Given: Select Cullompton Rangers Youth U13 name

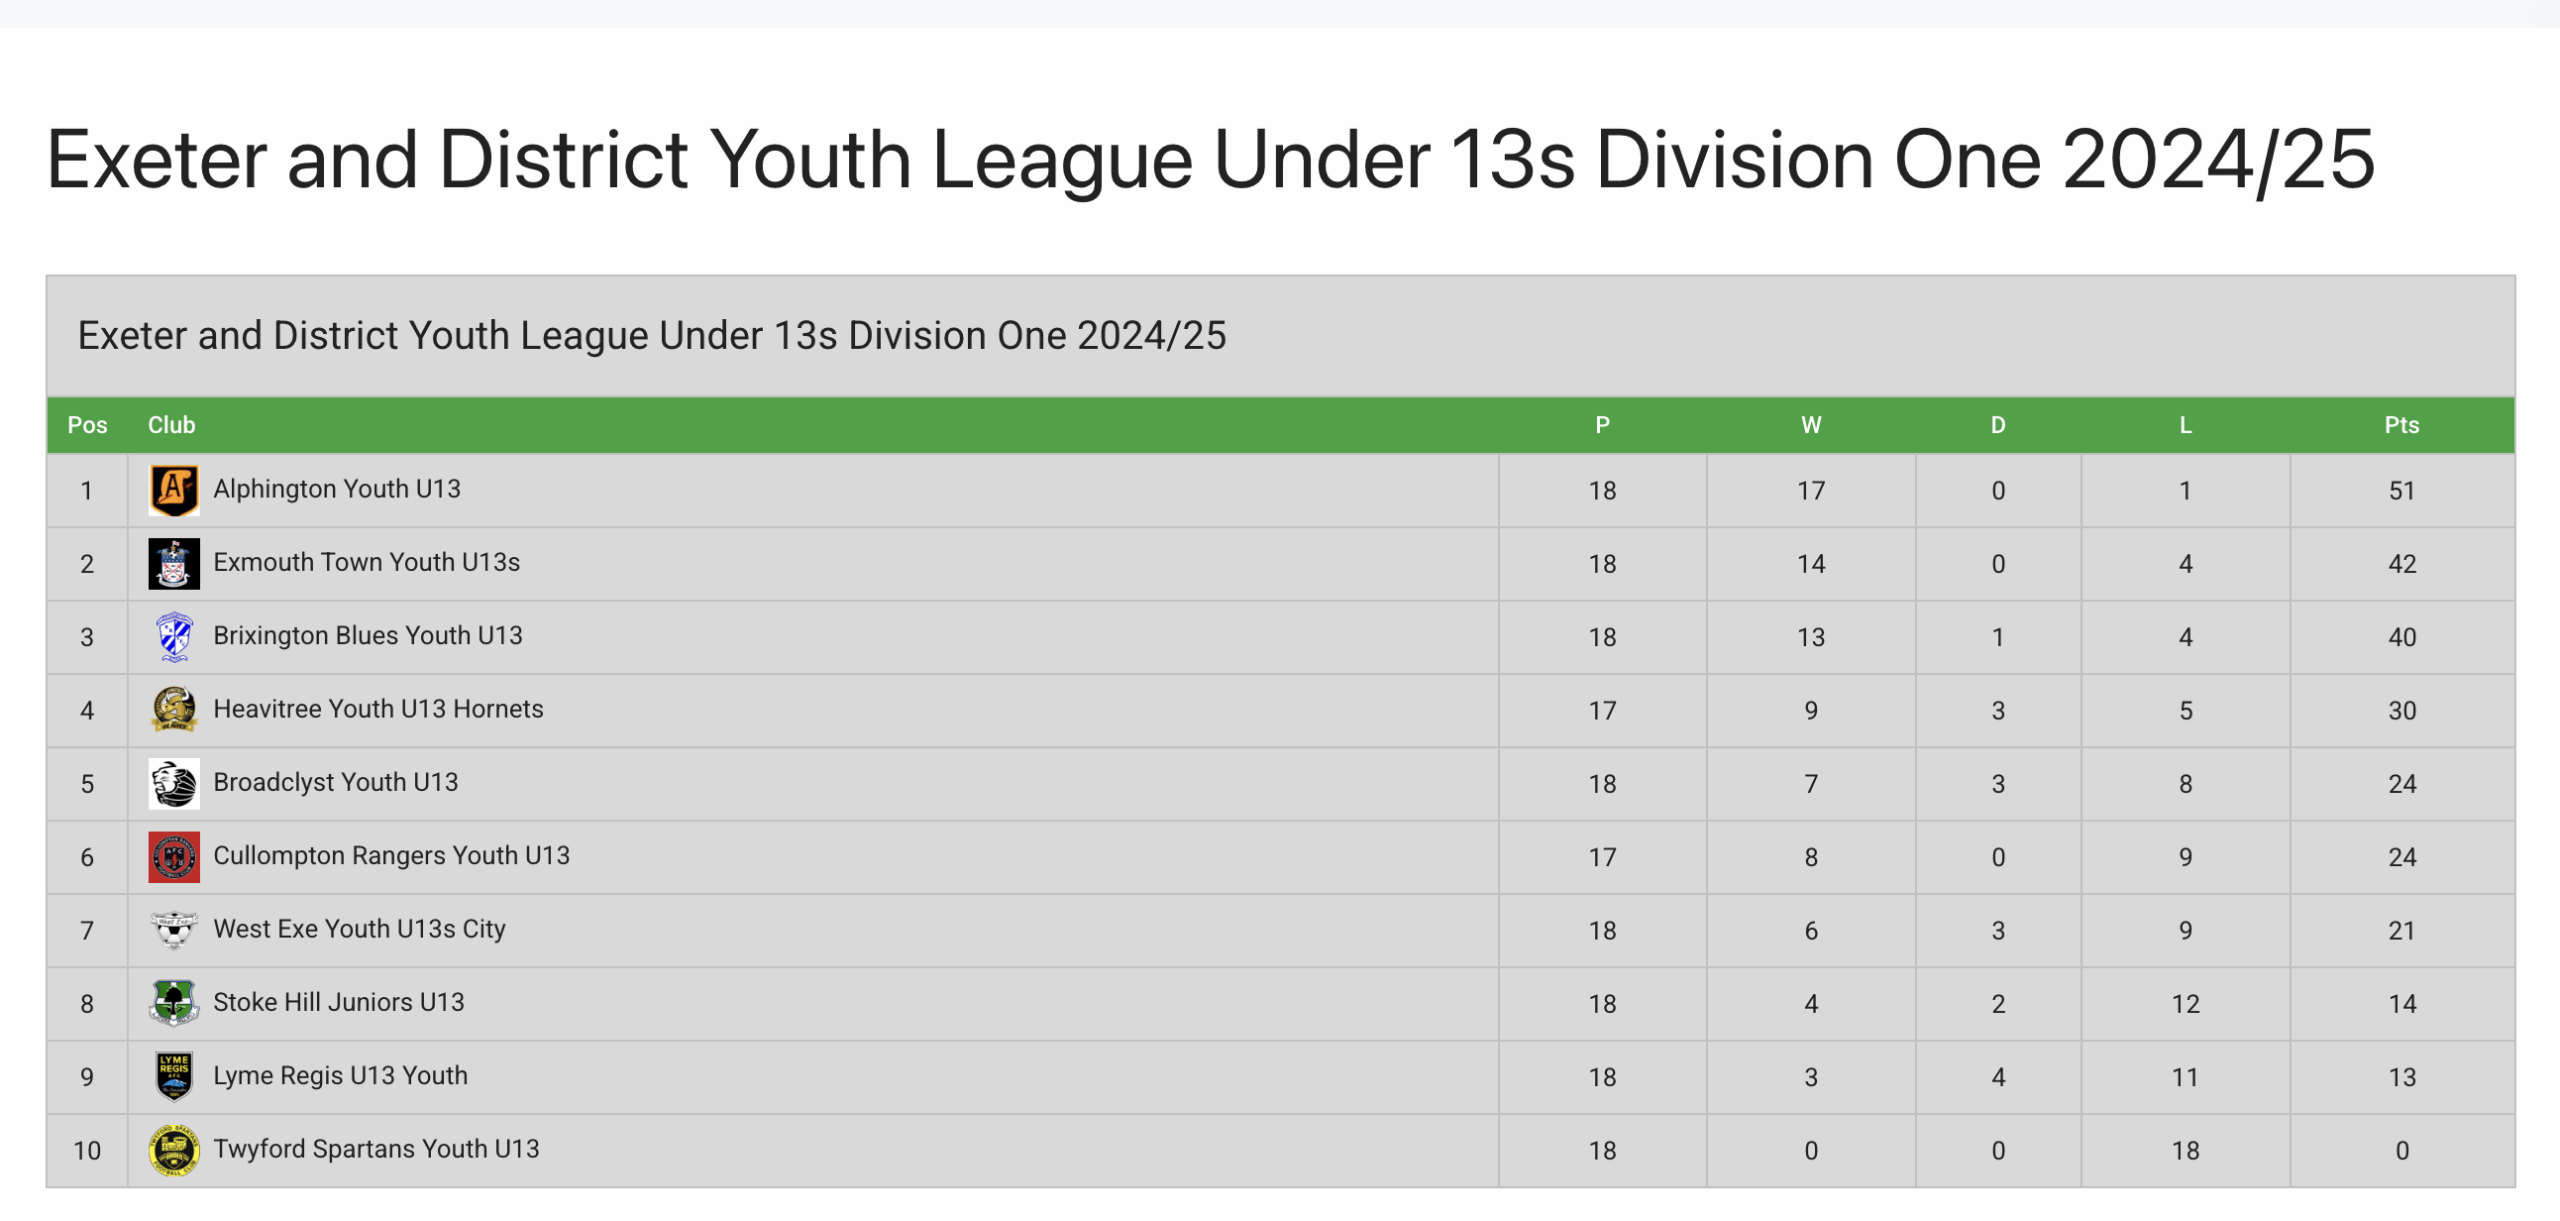Looking at the screenshot, I should tap(391, 856).
